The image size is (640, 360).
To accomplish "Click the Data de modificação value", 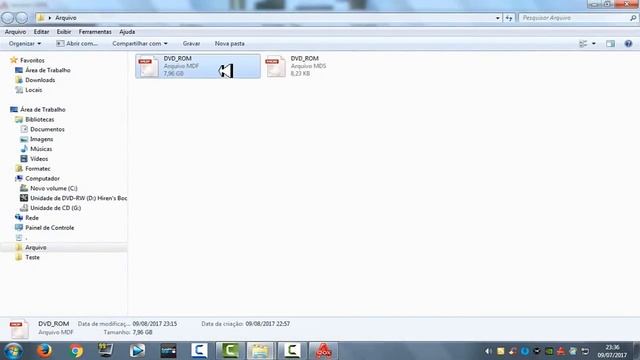I will click(x=155, y=324).
